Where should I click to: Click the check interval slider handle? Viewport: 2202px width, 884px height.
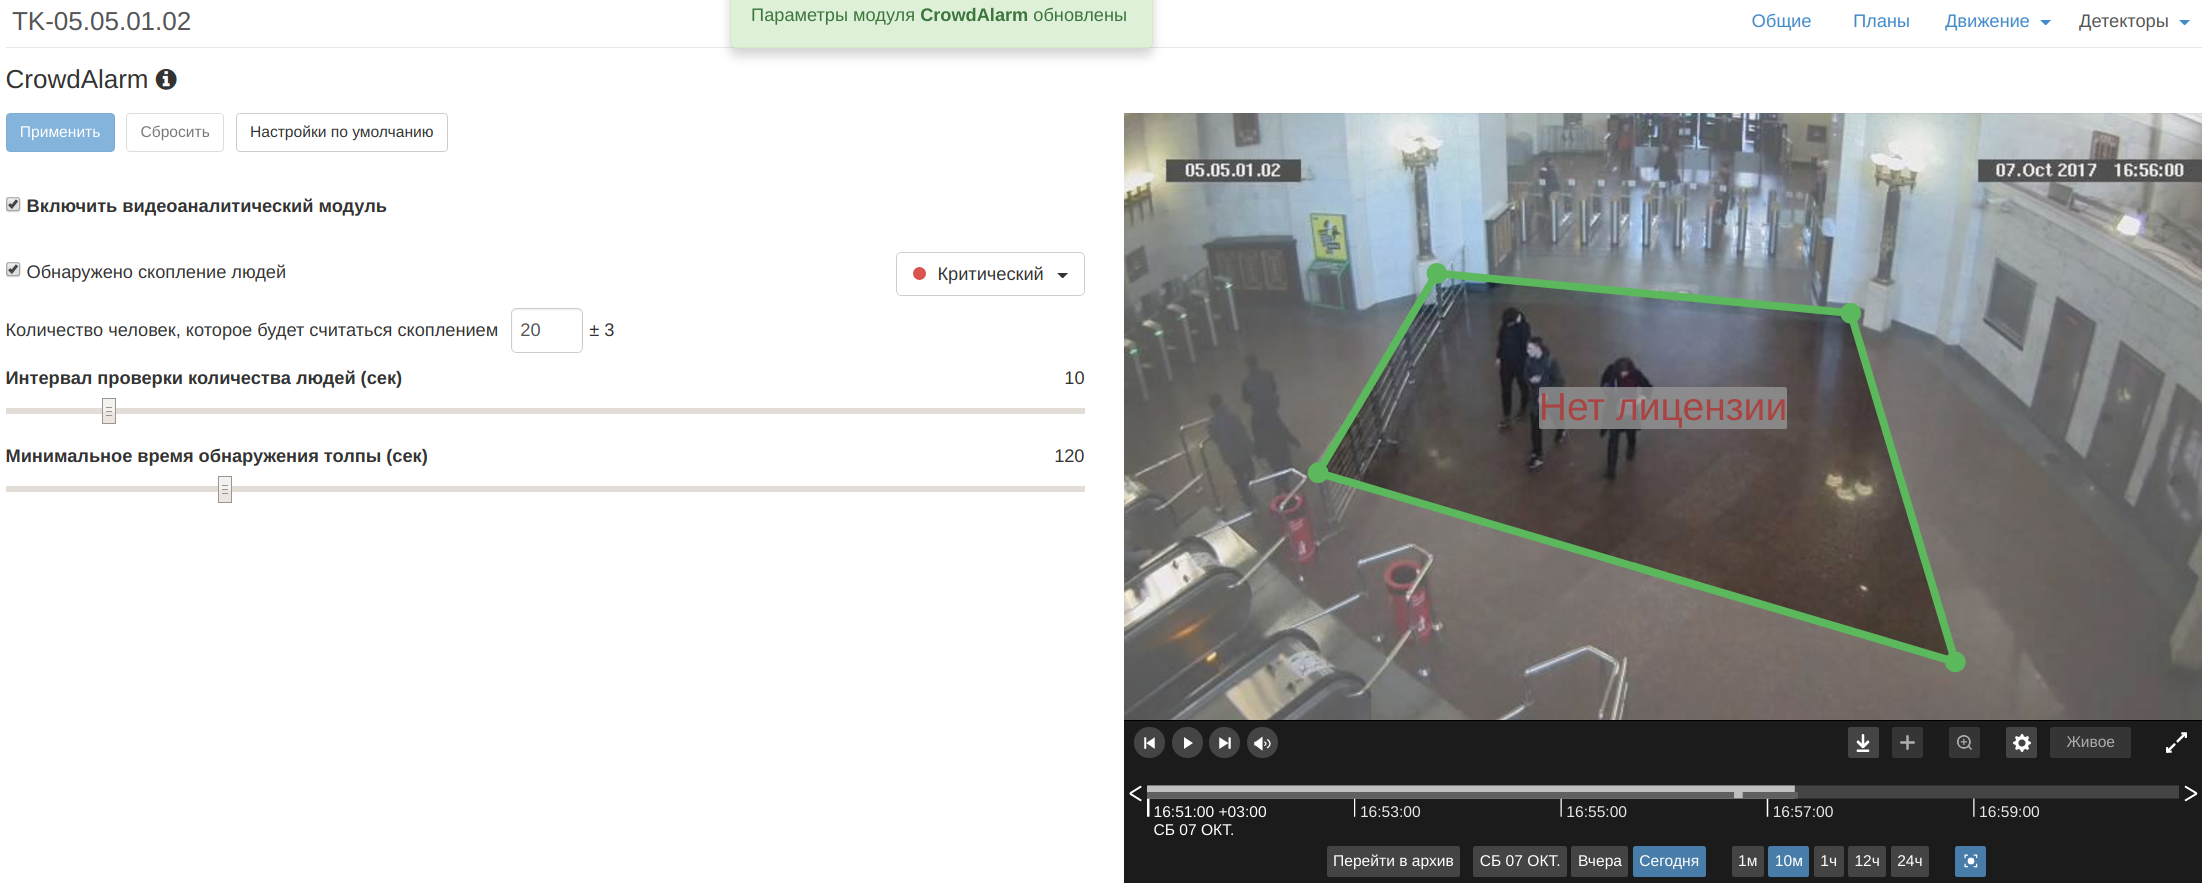[109, 411]
